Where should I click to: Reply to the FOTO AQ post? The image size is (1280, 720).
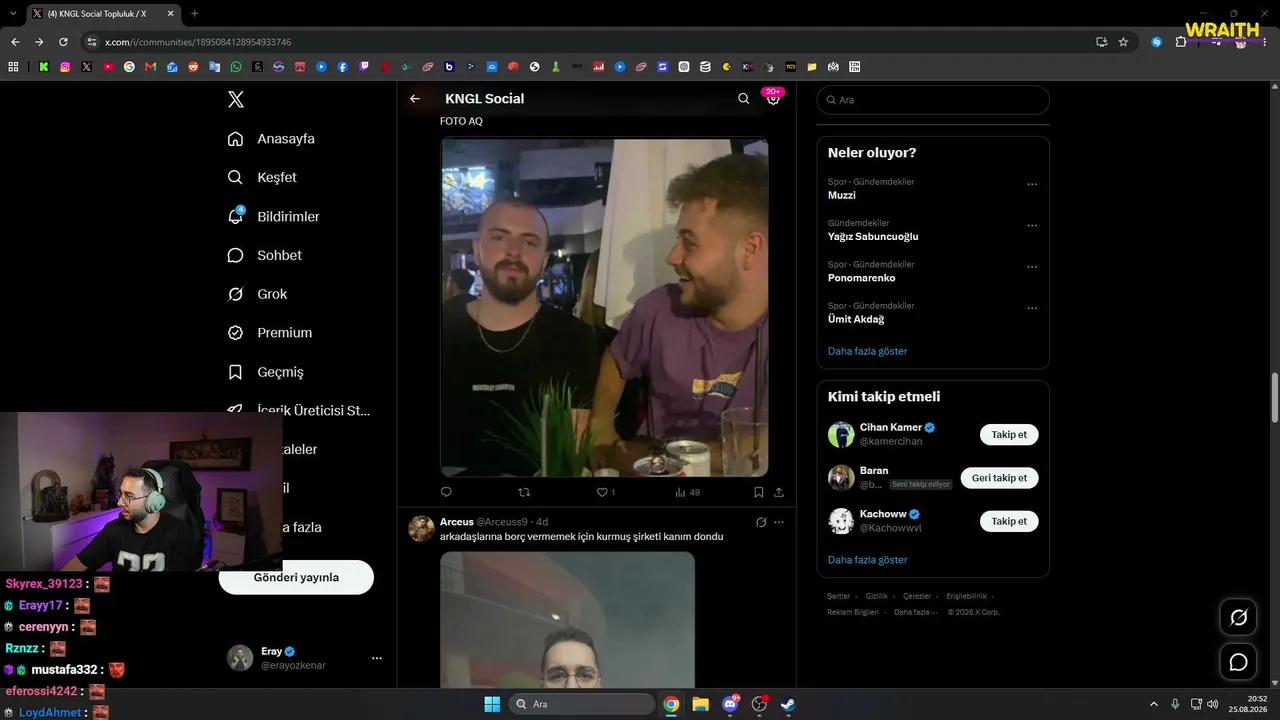pos(446,492)
